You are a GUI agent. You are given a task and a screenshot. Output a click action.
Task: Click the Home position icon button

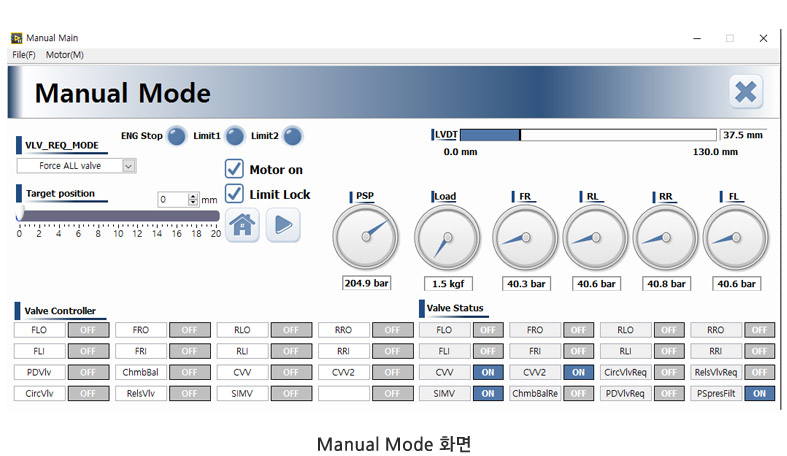click(242, 225)
